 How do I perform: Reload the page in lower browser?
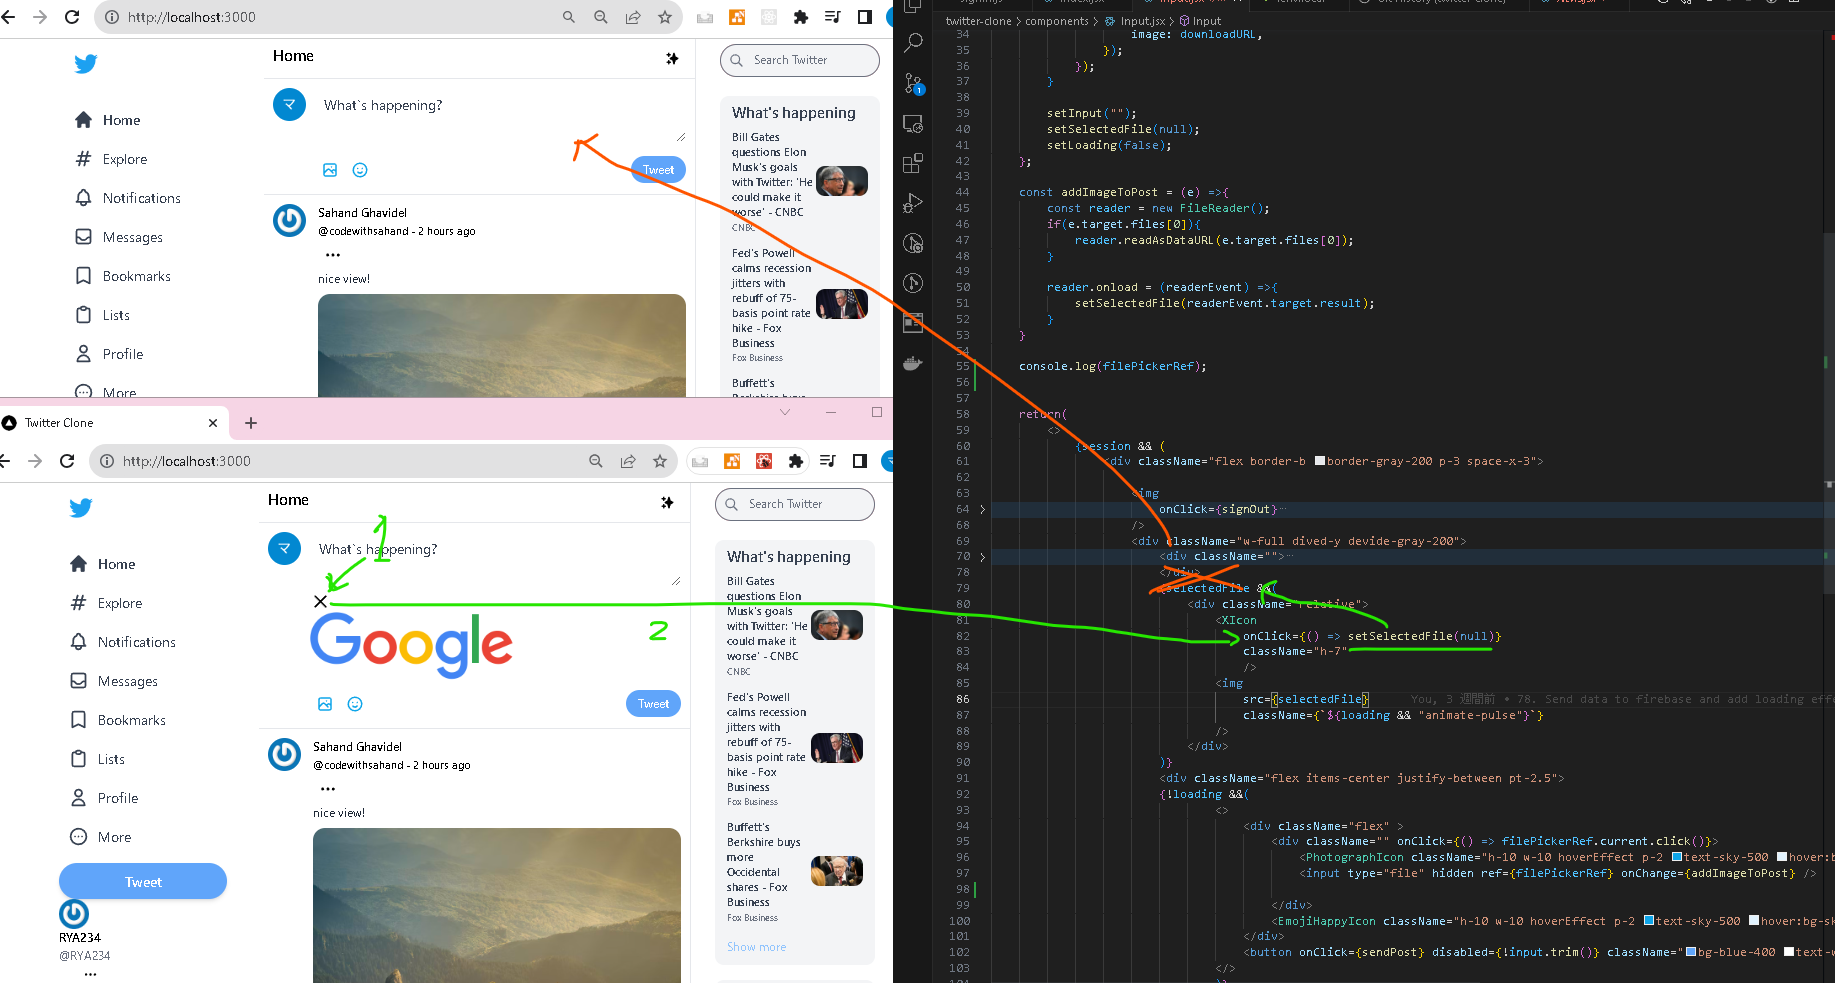pyautogui.click(x=67, y=461)
